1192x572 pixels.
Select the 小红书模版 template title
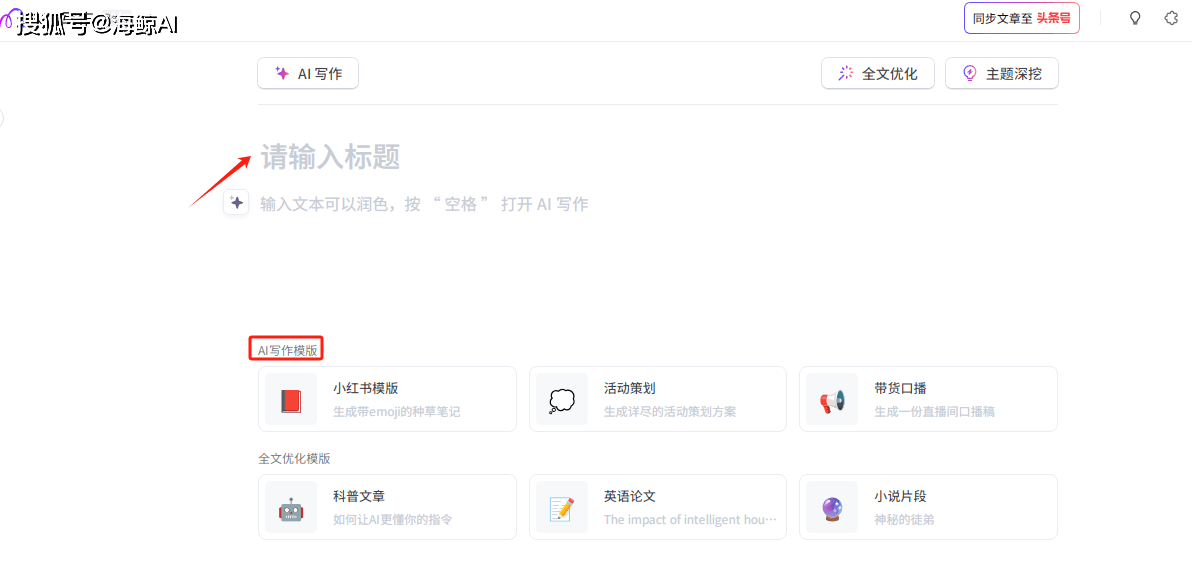pos(365,388)
